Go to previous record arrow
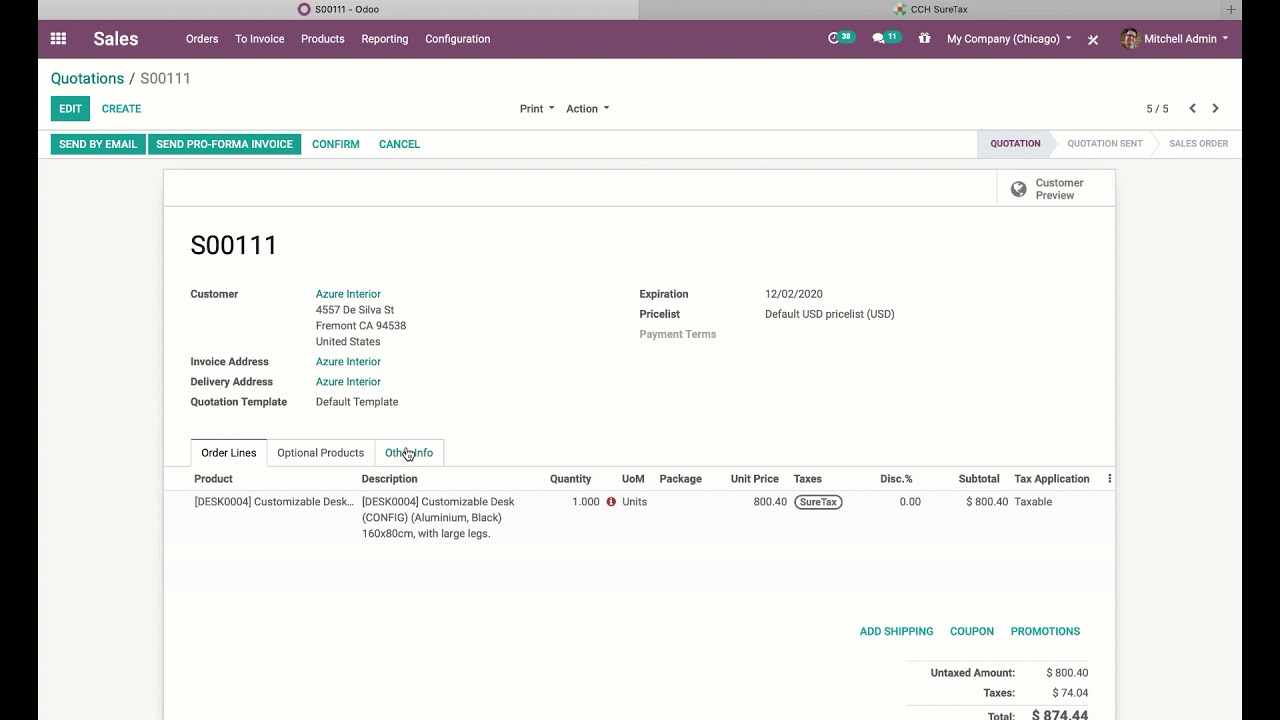Screen dimensions: 1280x720 pos(1192,108)
